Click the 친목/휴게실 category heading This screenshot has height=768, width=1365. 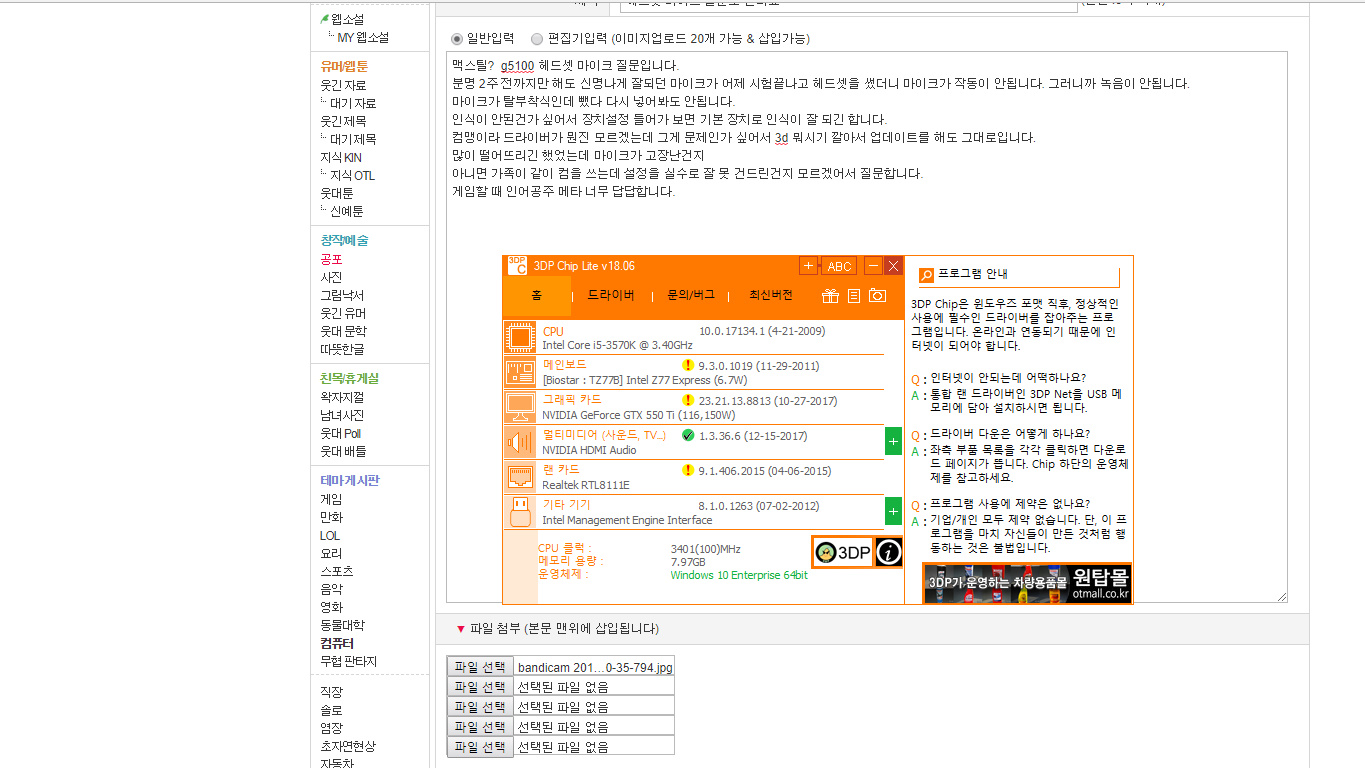pos(350,379)
